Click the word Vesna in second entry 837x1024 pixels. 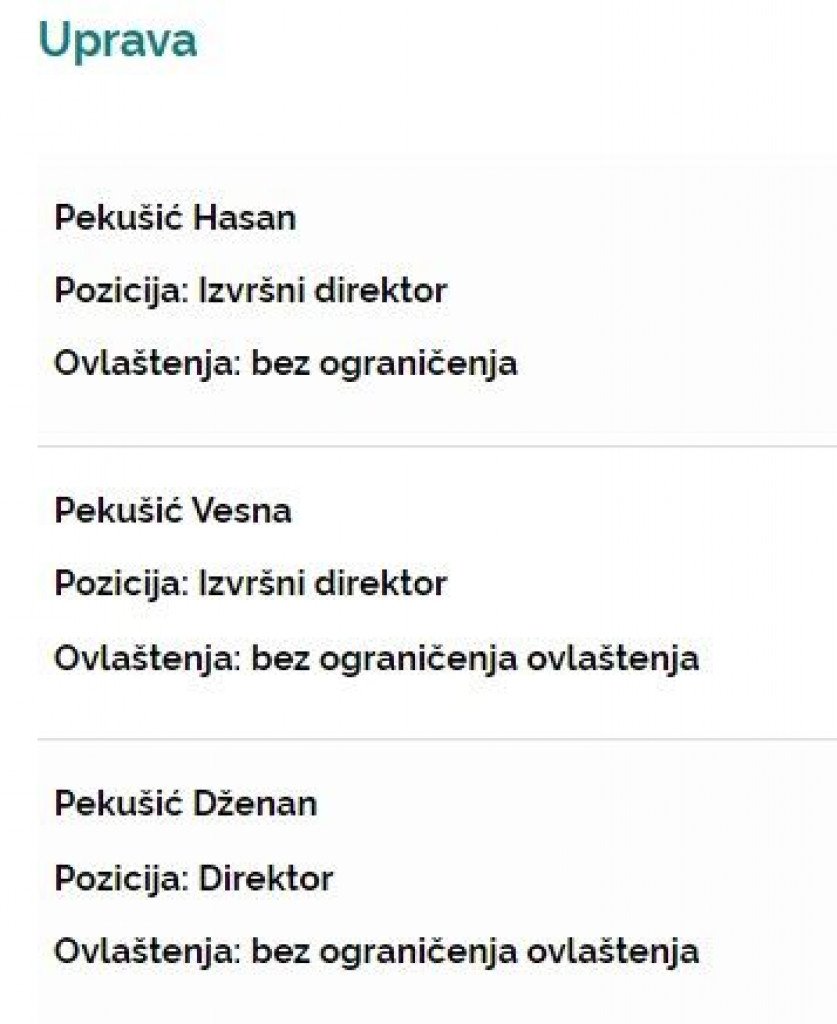(242, 511)
